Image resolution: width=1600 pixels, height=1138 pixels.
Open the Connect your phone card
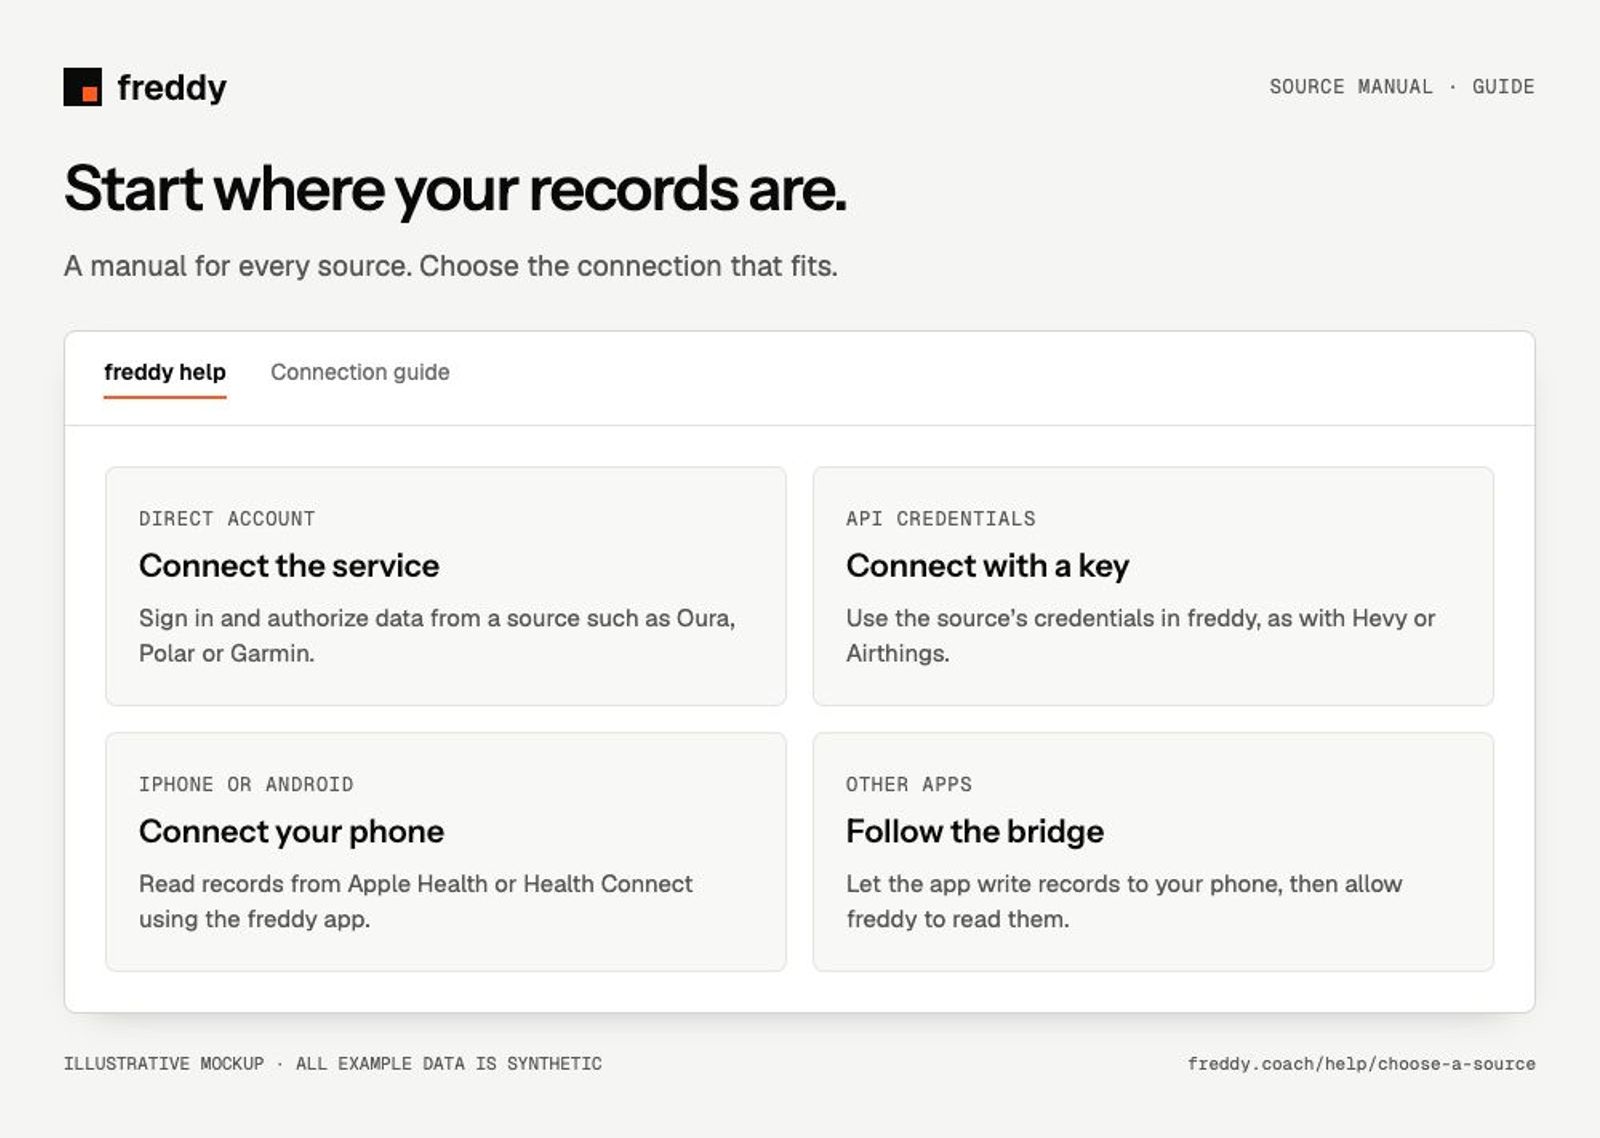(x=446, y=852)
